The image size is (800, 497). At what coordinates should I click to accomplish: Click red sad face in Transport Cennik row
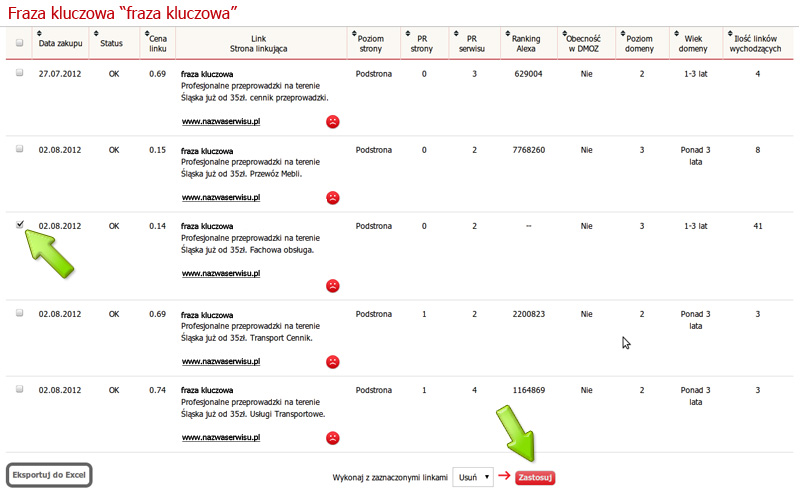(x=332, y=361)
